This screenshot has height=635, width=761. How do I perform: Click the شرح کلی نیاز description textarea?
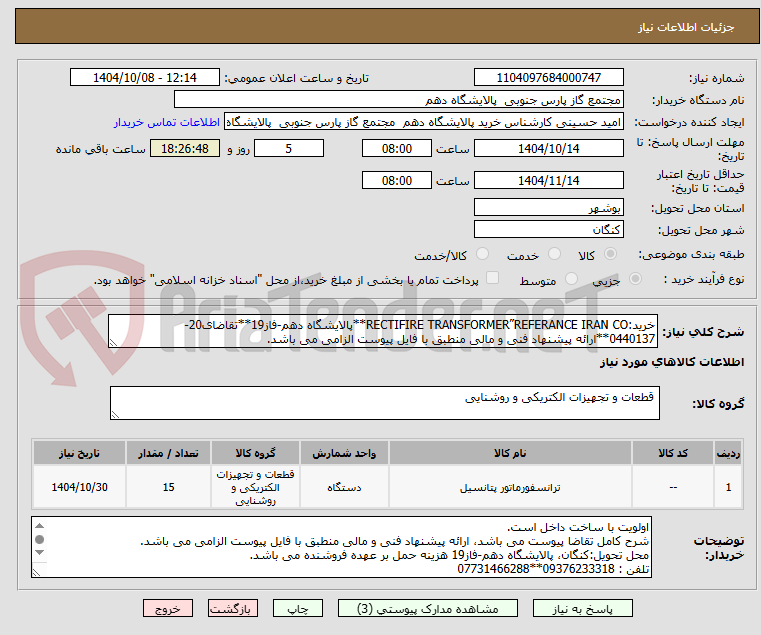click(383, 331)
